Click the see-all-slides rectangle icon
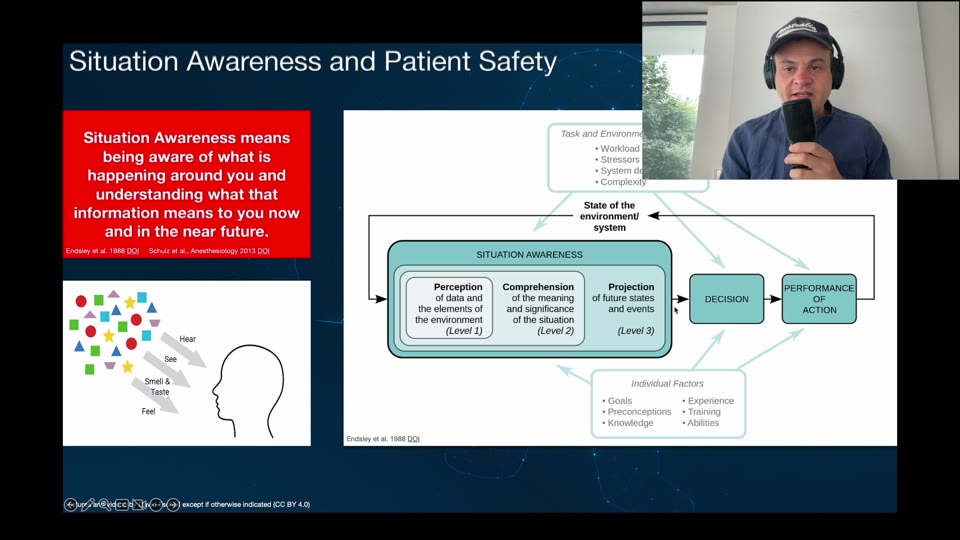 point(138,504)
